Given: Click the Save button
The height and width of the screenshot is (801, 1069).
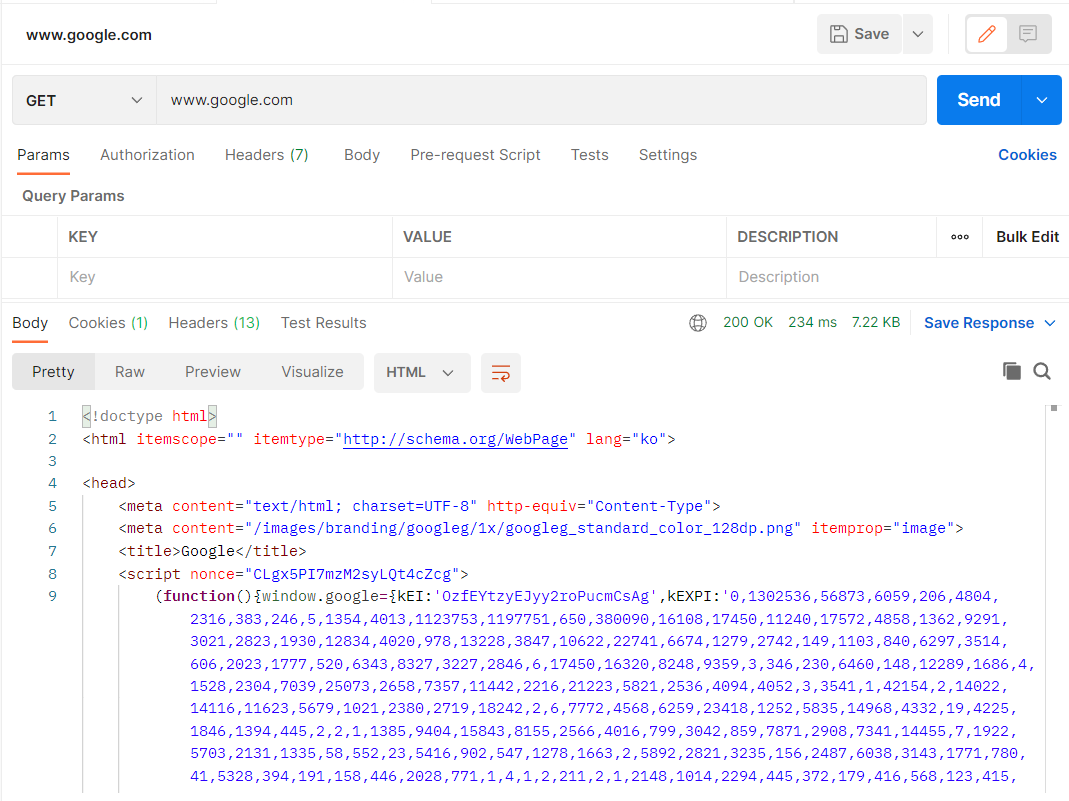Looking at the screenshot, I should 859,34.
